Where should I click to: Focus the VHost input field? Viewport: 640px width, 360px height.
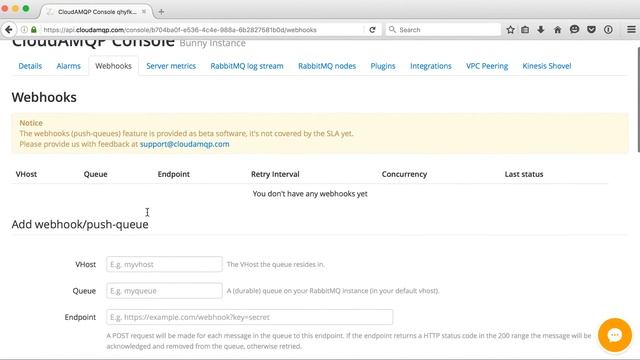[164, 264]
